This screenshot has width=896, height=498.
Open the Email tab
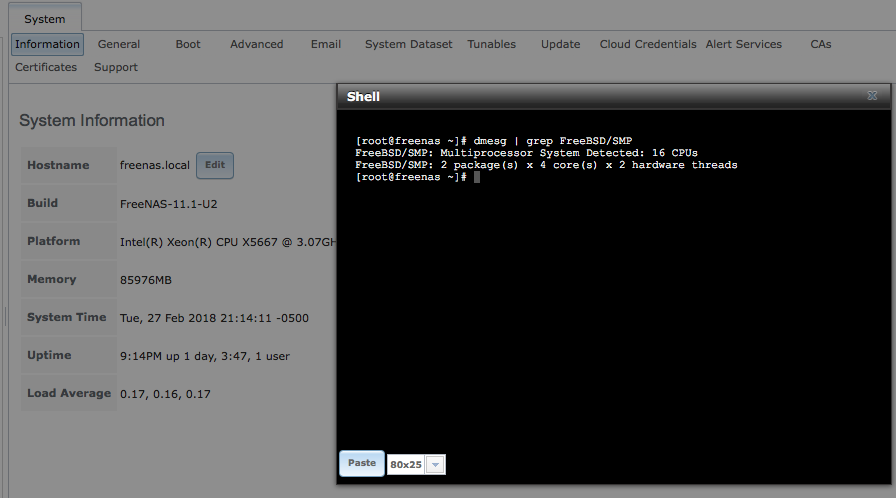pyautogui.click(x=326, y=44)
